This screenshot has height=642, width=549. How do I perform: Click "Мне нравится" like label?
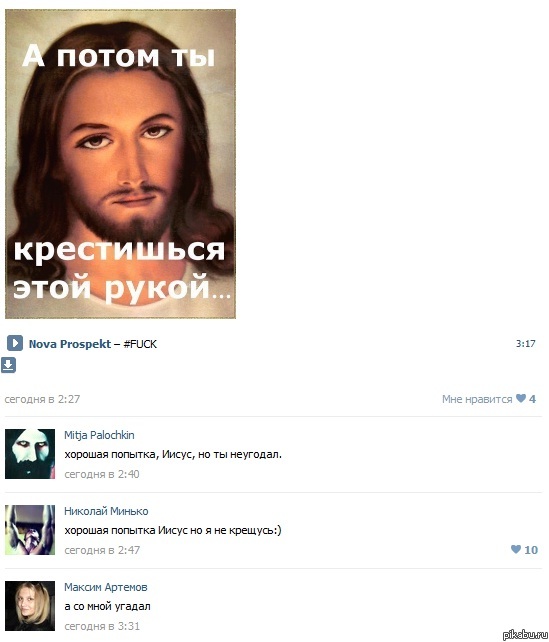coord(477,399)
